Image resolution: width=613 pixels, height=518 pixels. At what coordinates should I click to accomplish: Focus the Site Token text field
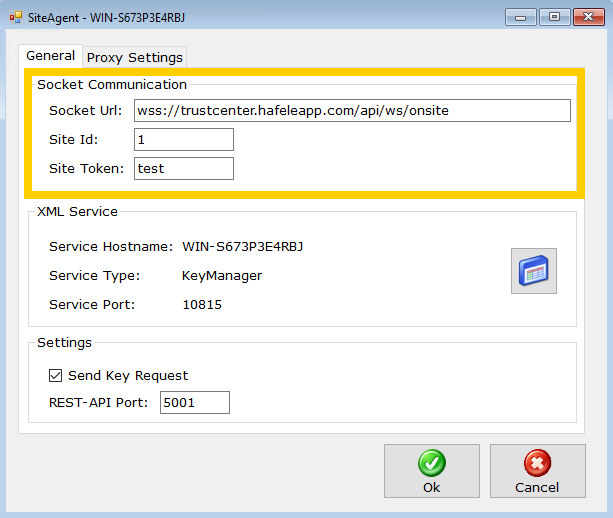tap(183, 168)
